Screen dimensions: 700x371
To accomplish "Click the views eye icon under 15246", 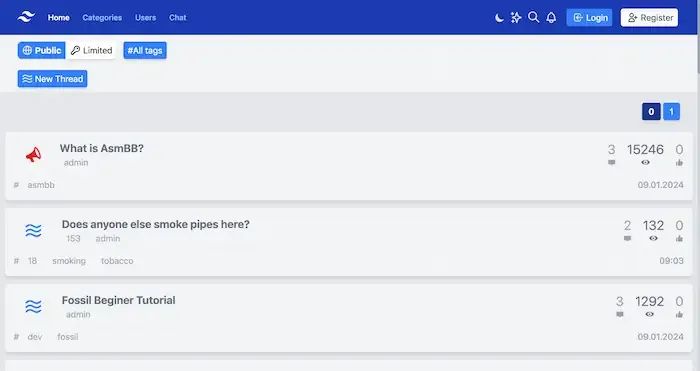I will [645, 163].
